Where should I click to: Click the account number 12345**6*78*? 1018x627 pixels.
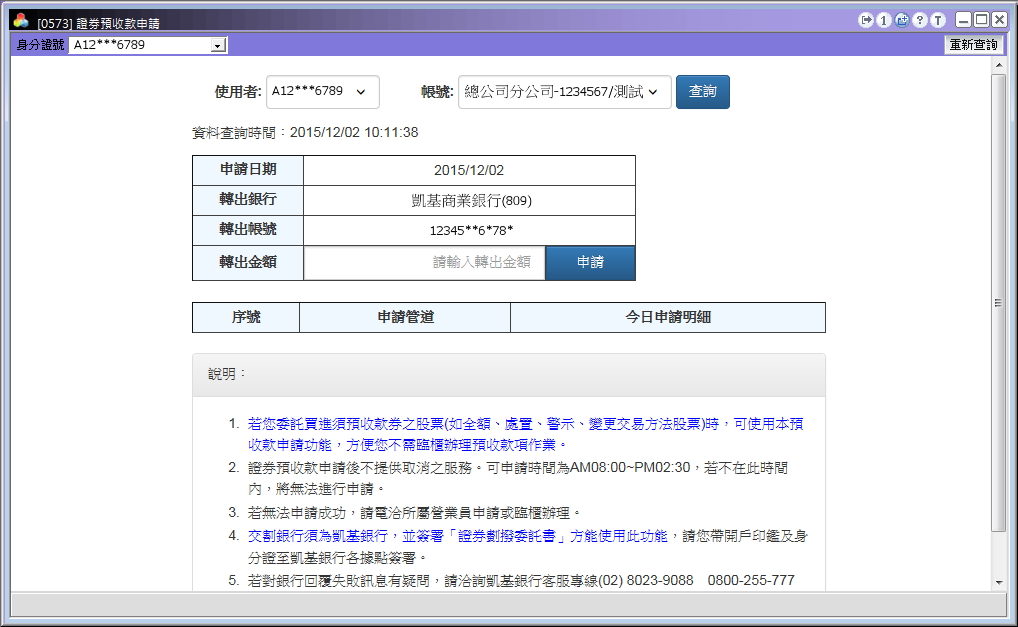(x=471, y=230)
